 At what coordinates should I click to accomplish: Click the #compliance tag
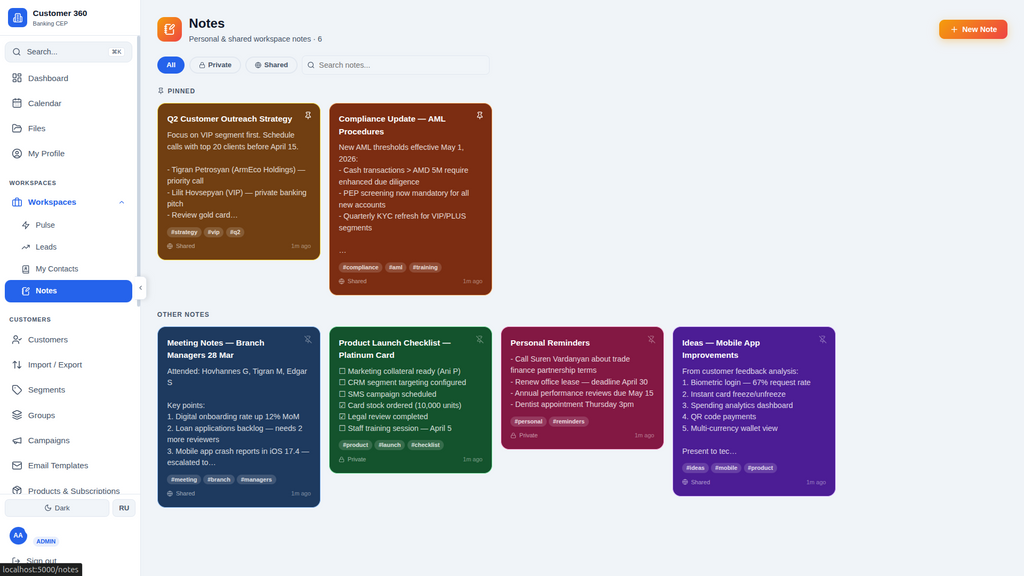coord(360,268)
